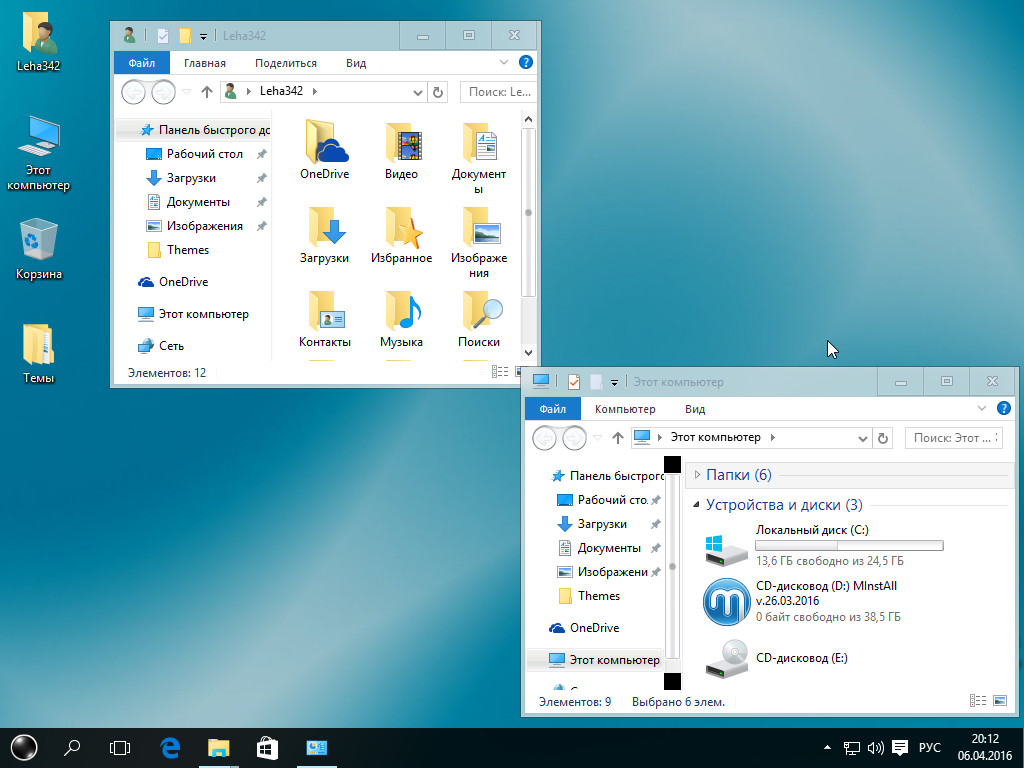Open the Поделиться ribbon tab

coord(285,63)
